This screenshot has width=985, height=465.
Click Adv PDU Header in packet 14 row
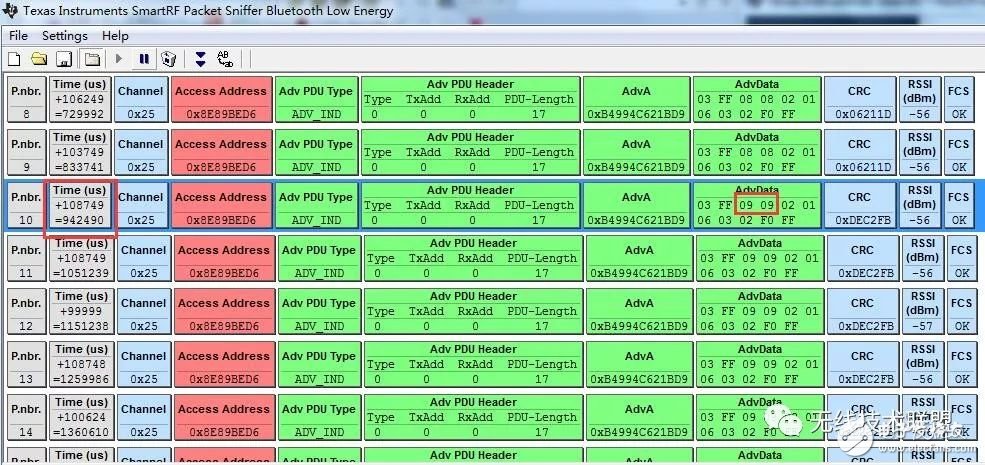pyautogui.click(x=473, y=417)
